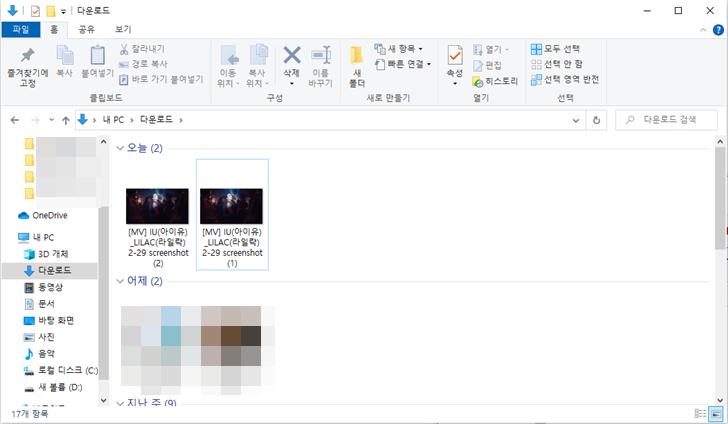Collapse the ribbon with the chevron

coord(703,30)
